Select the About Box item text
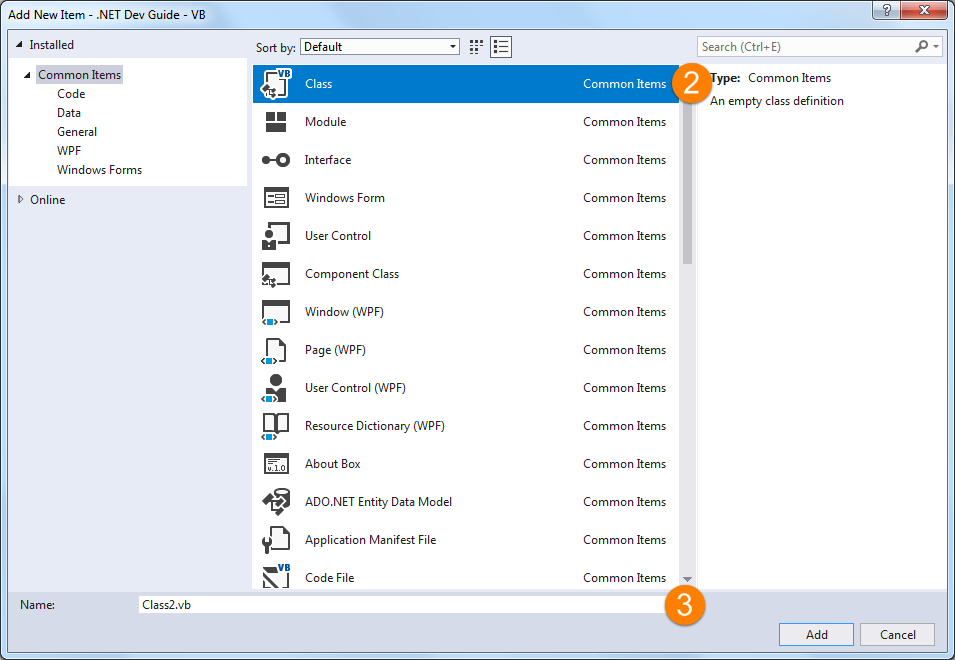This screenshot has height=660, width=955. coord(333,464)
